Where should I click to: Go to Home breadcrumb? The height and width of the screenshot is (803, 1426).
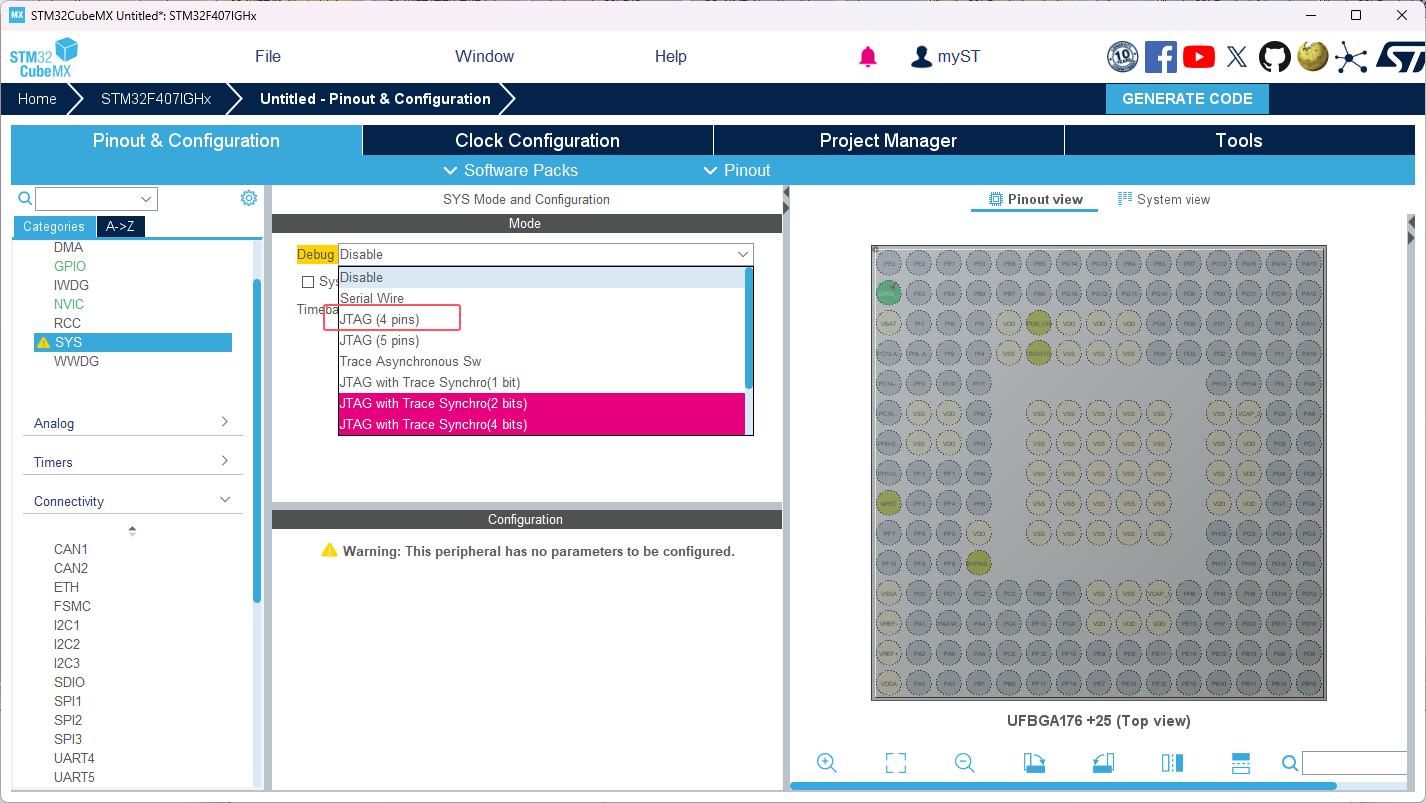point(37,99)
